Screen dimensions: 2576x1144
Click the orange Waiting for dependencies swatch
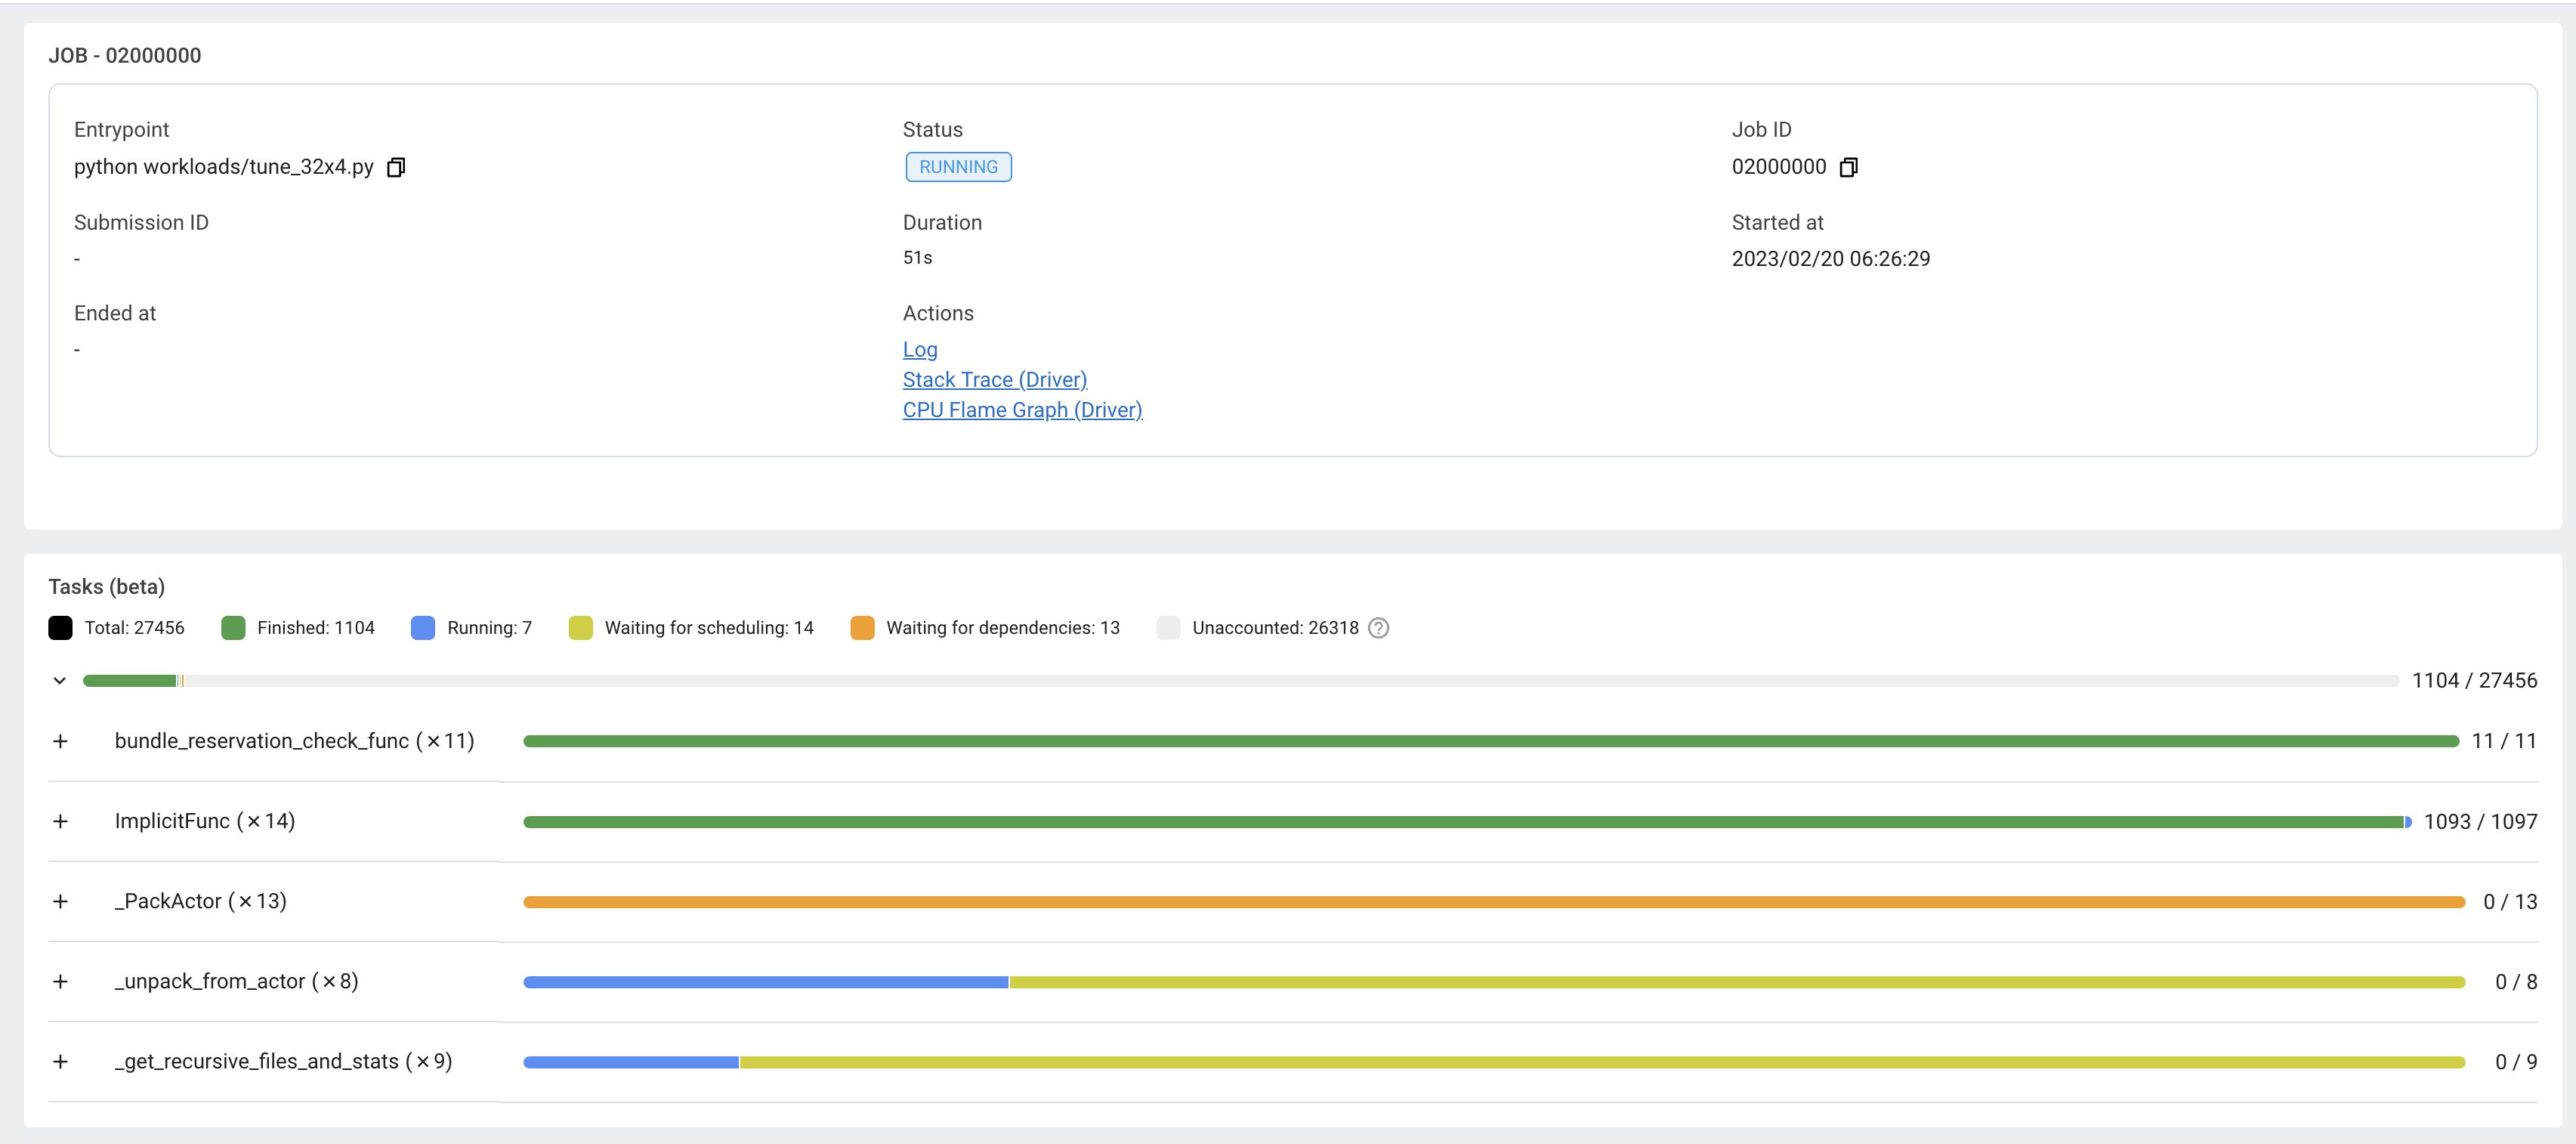coord(862,628)
